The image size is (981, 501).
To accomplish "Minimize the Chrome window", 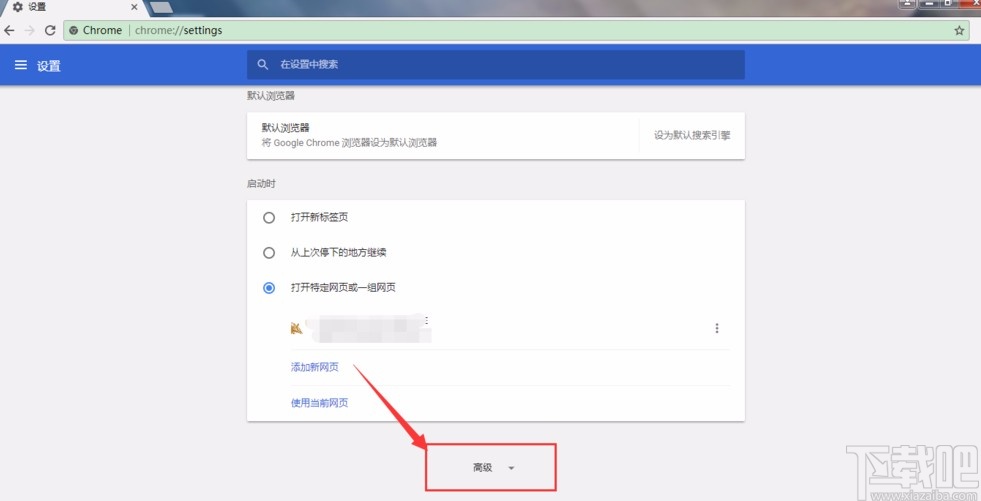I will pos(929,3).
